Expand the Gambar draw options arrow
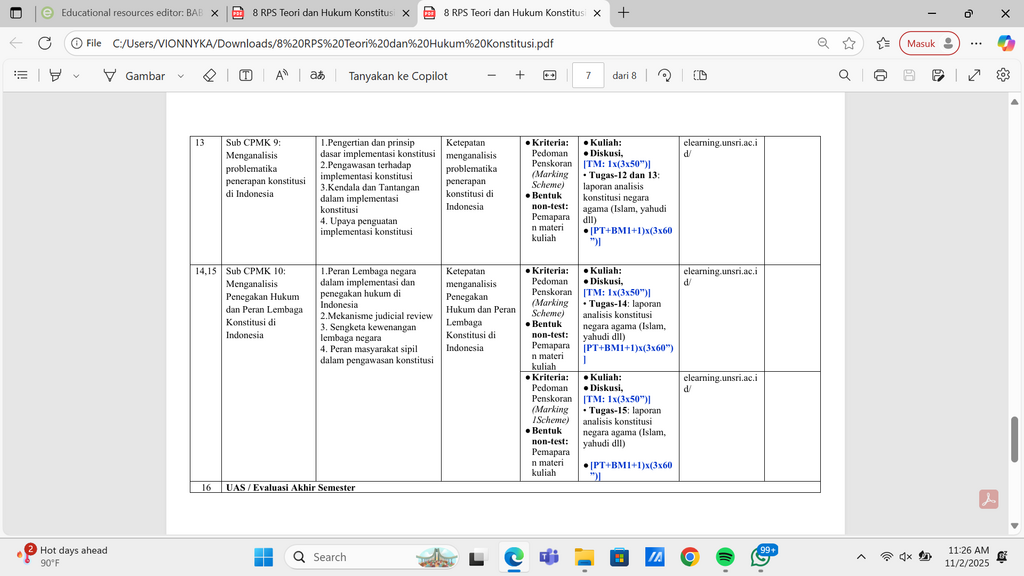The image size is (1024, 576). pyautogui.click(x=181, y=76)
